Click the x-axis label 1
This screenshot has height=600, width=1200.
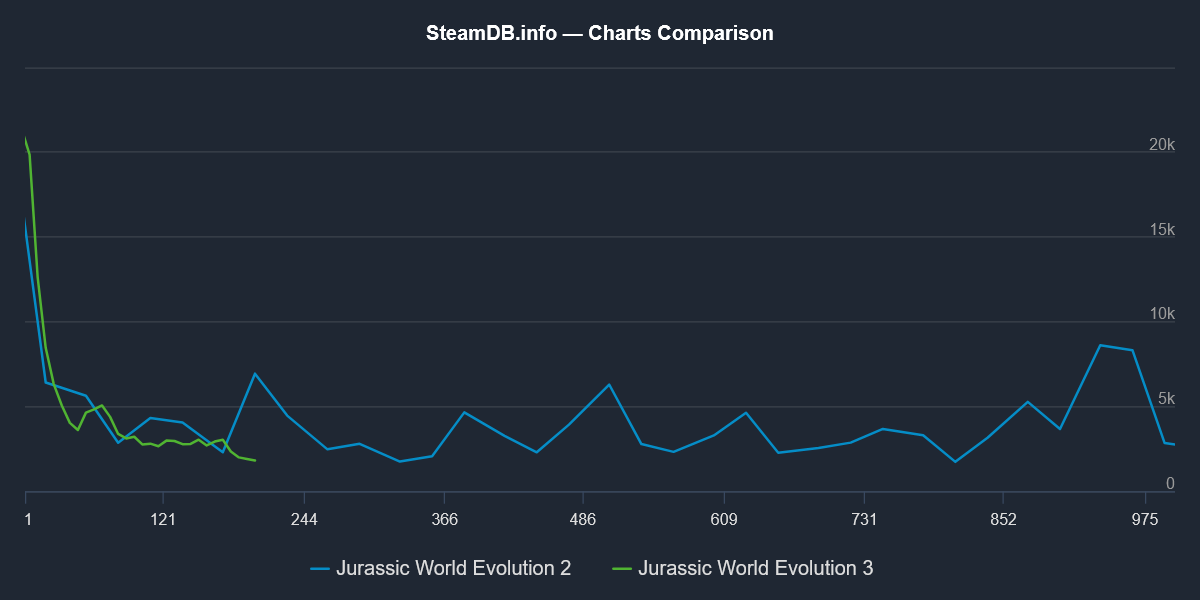(x=28, y=520)
